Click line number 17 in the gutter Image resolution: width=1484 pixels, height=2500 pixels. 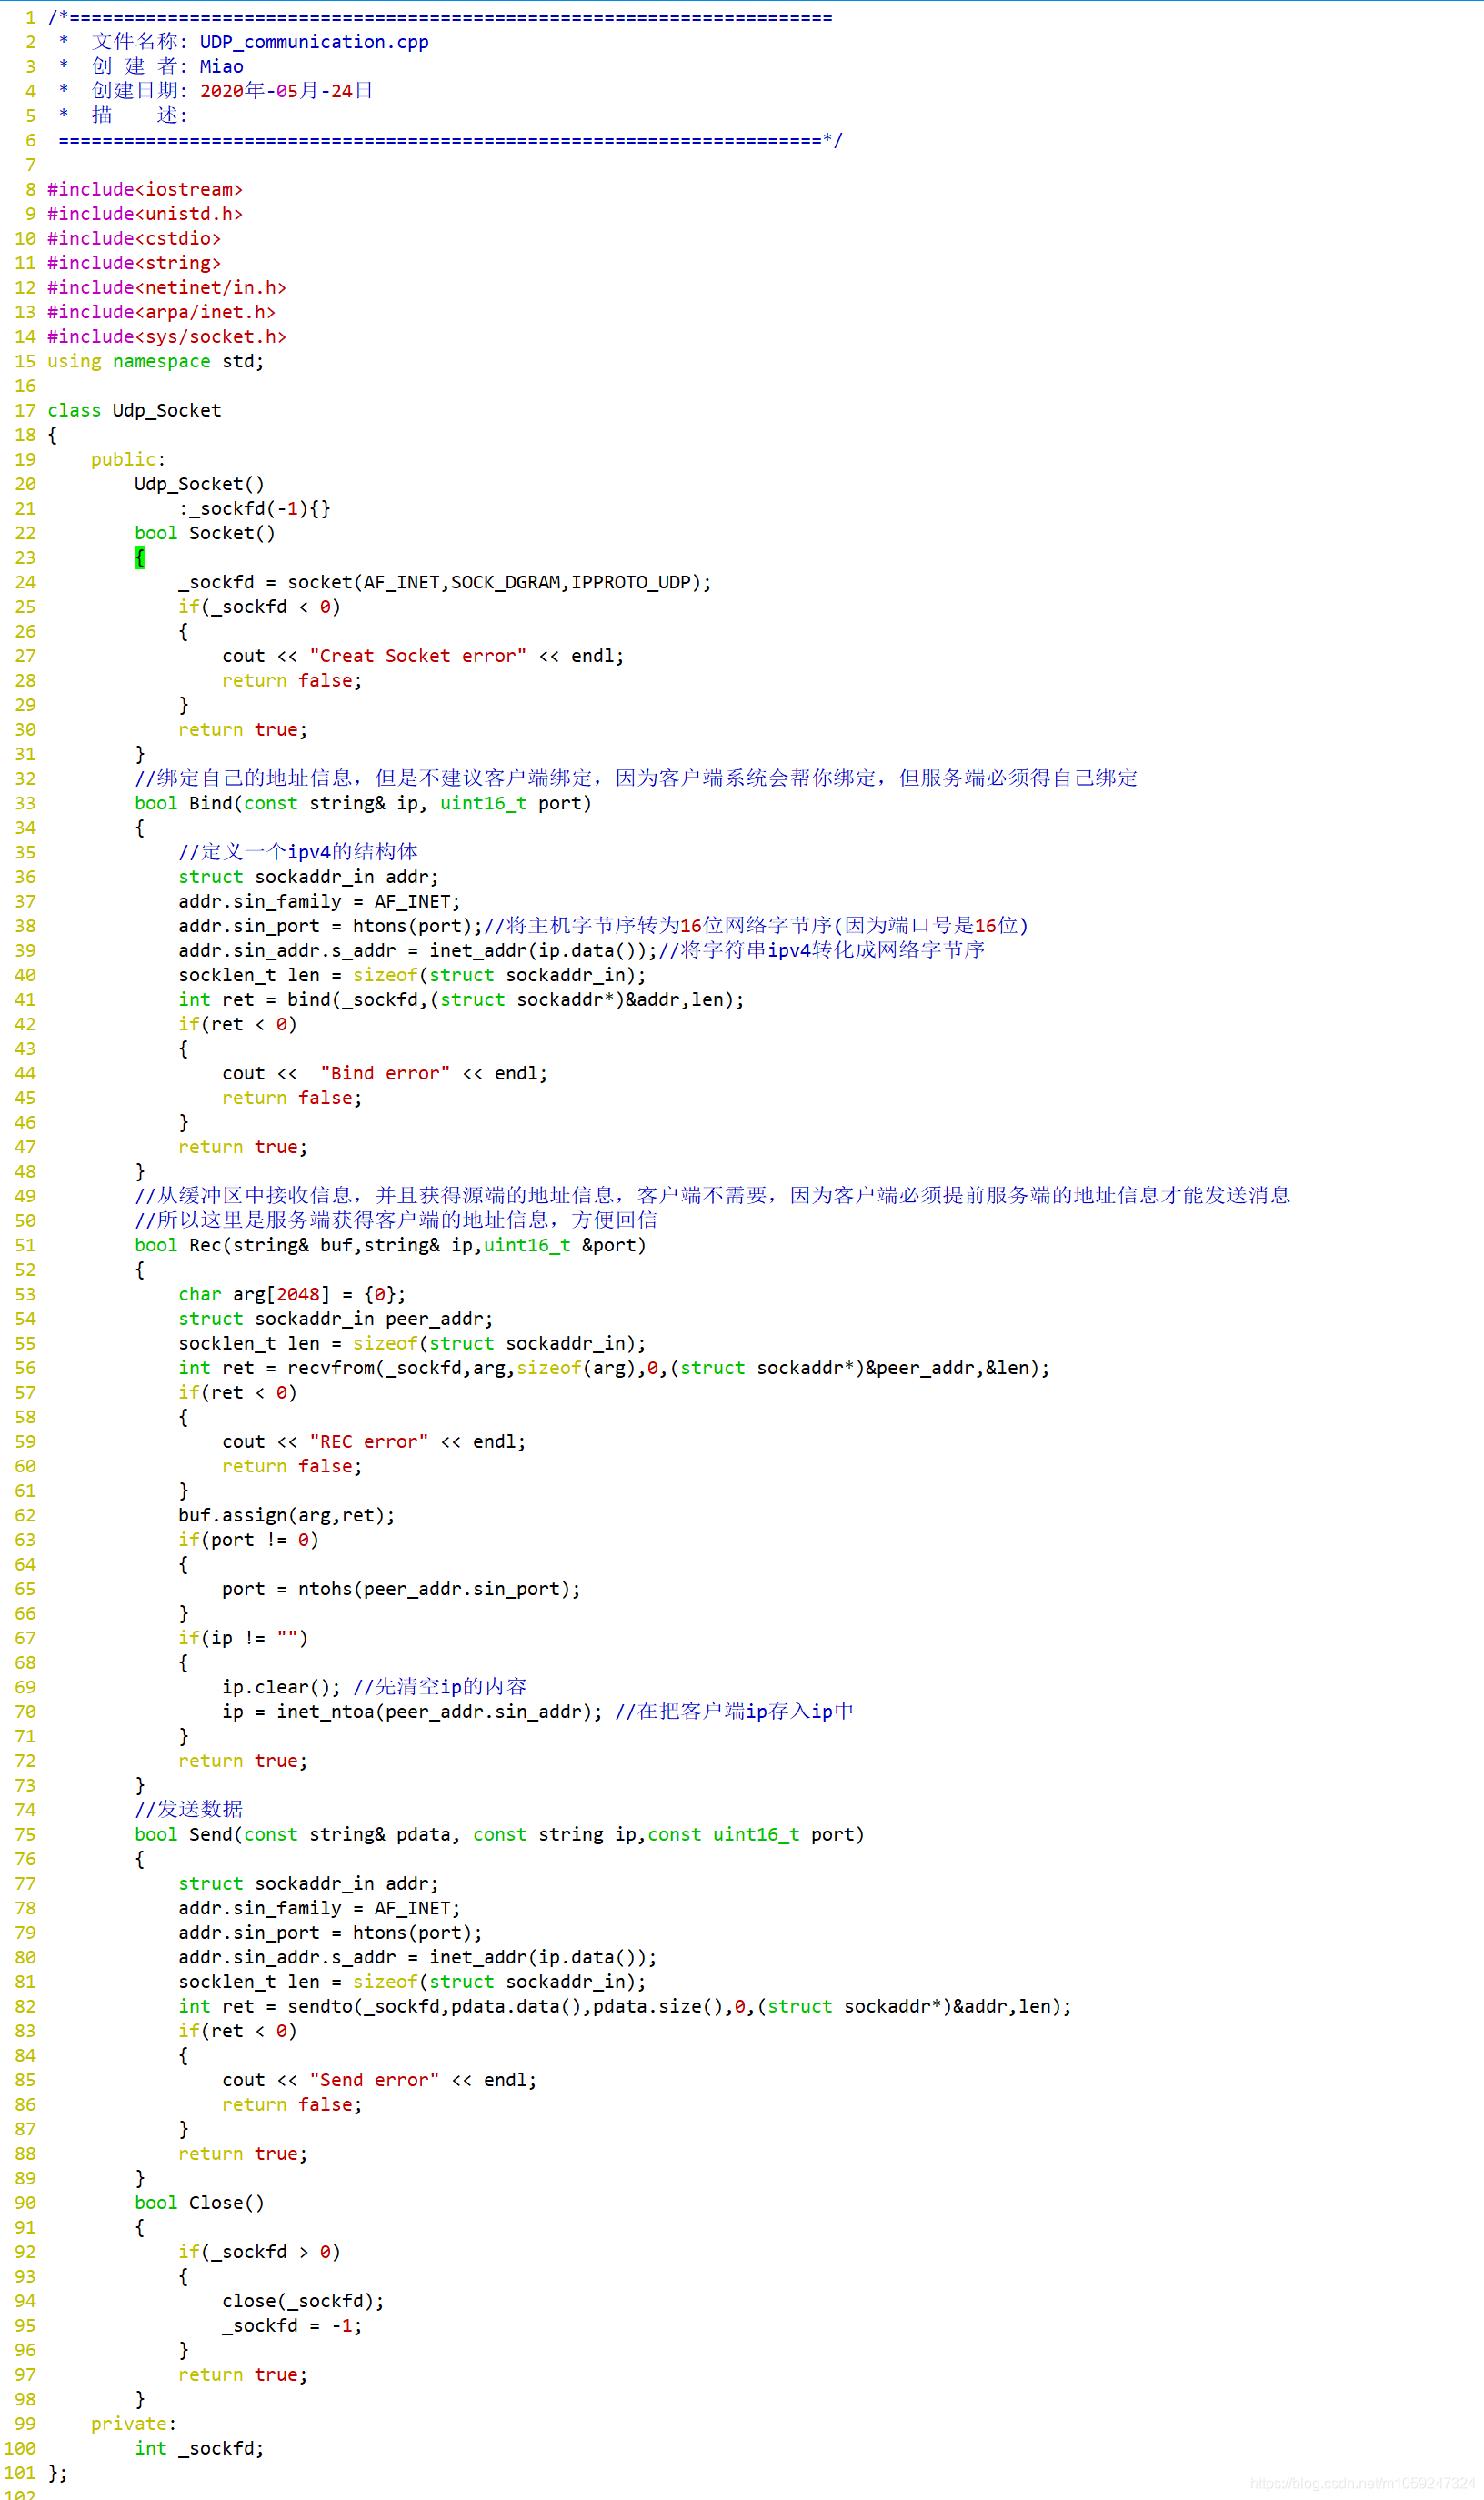pos(25,410)
